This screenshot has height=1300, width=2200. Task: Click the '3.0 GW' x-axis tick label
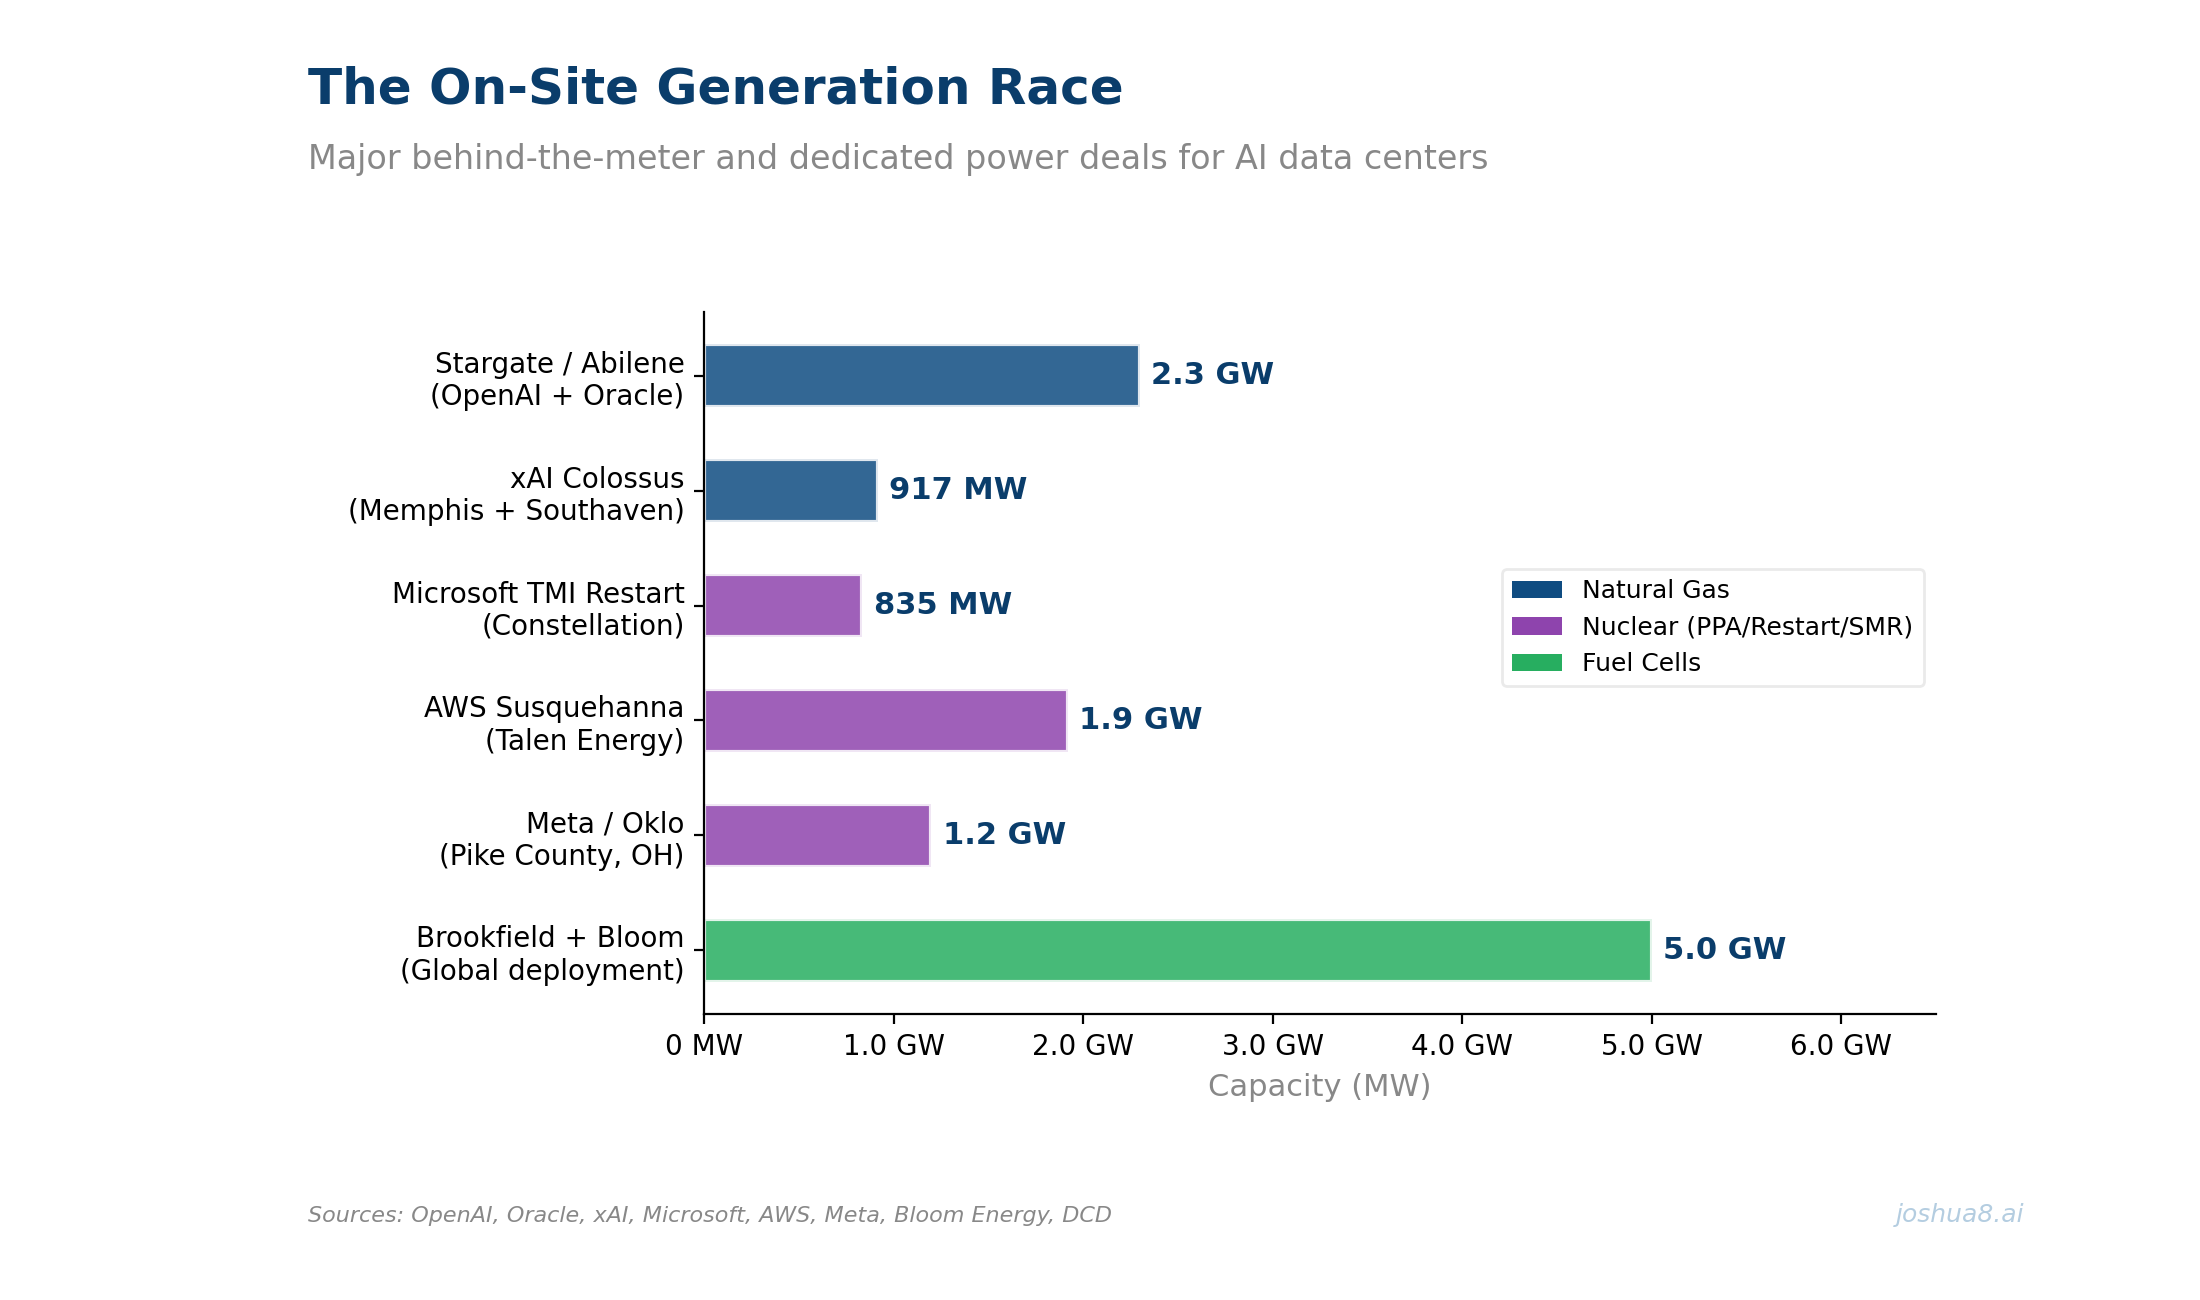click(x=1272, y=1046)
